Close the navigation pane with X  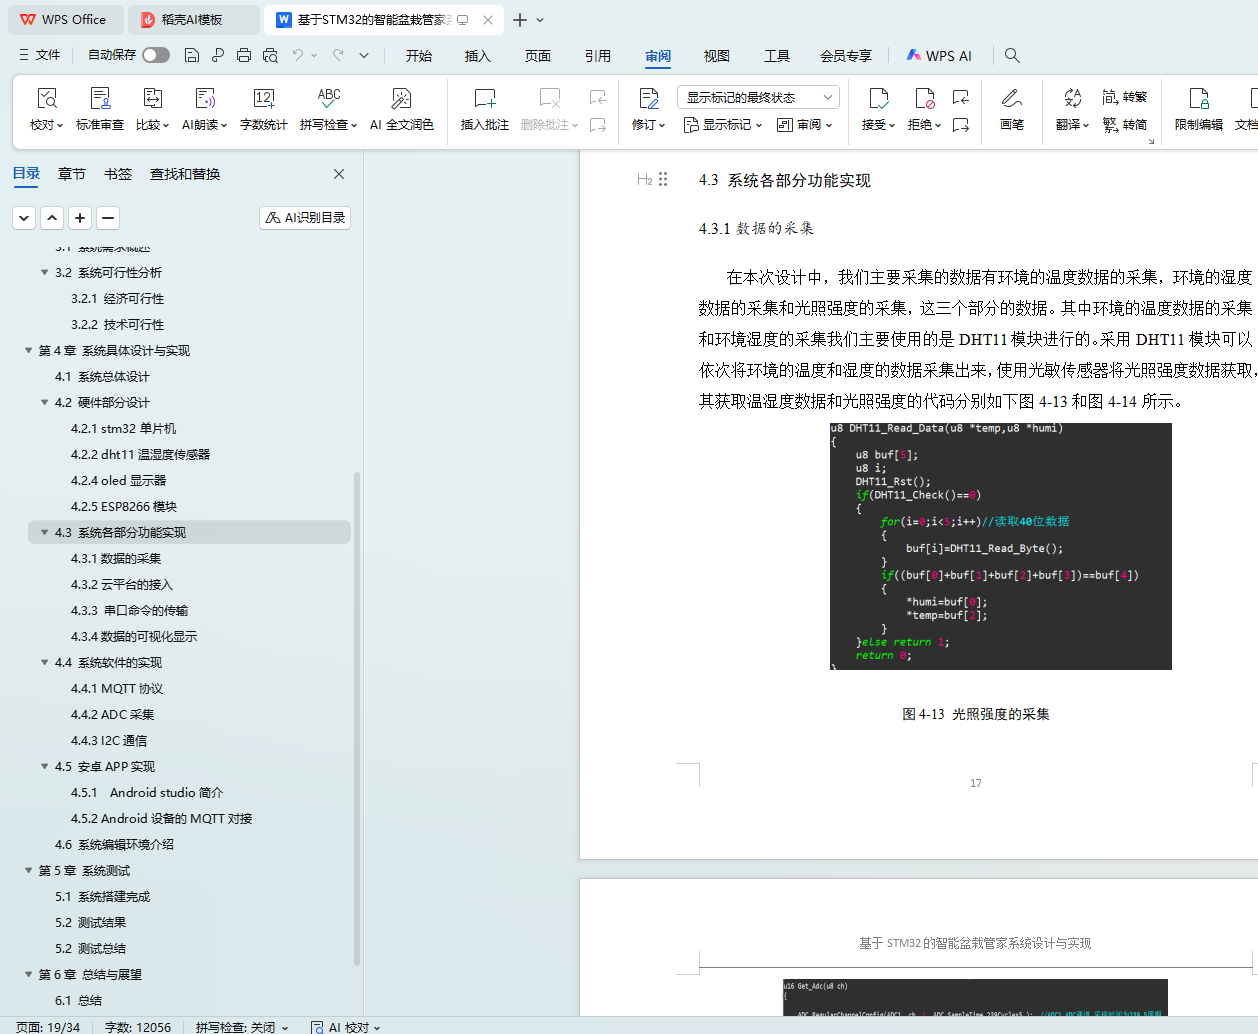point(339,174)
